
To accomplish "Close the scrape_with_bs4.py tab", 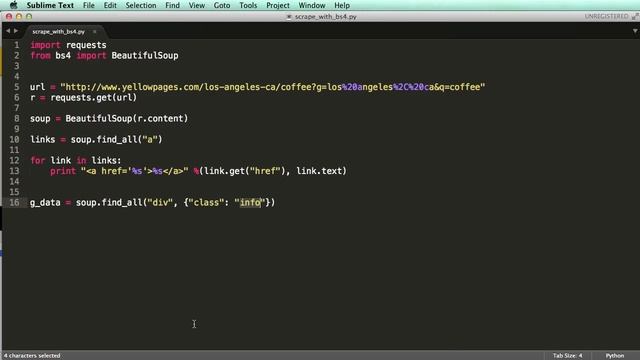I will [x=95, y=31].
